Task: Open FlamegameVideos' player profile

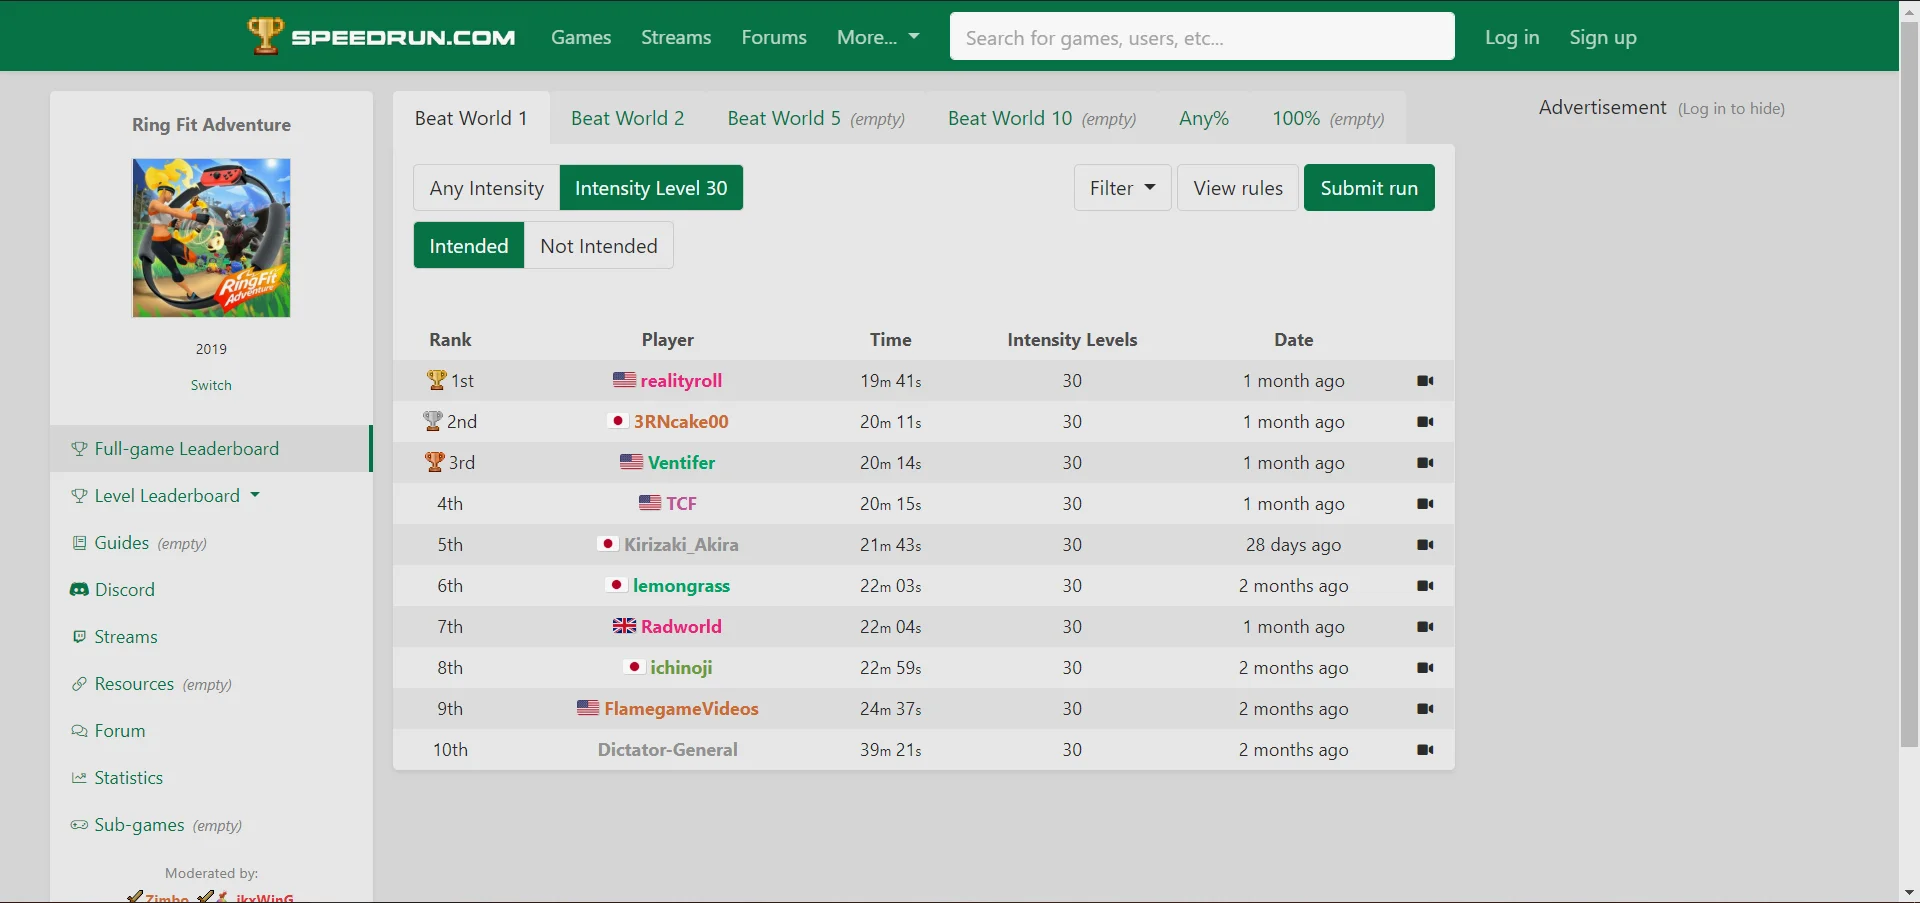Action: pyautogui.click(x=681, y=709)
